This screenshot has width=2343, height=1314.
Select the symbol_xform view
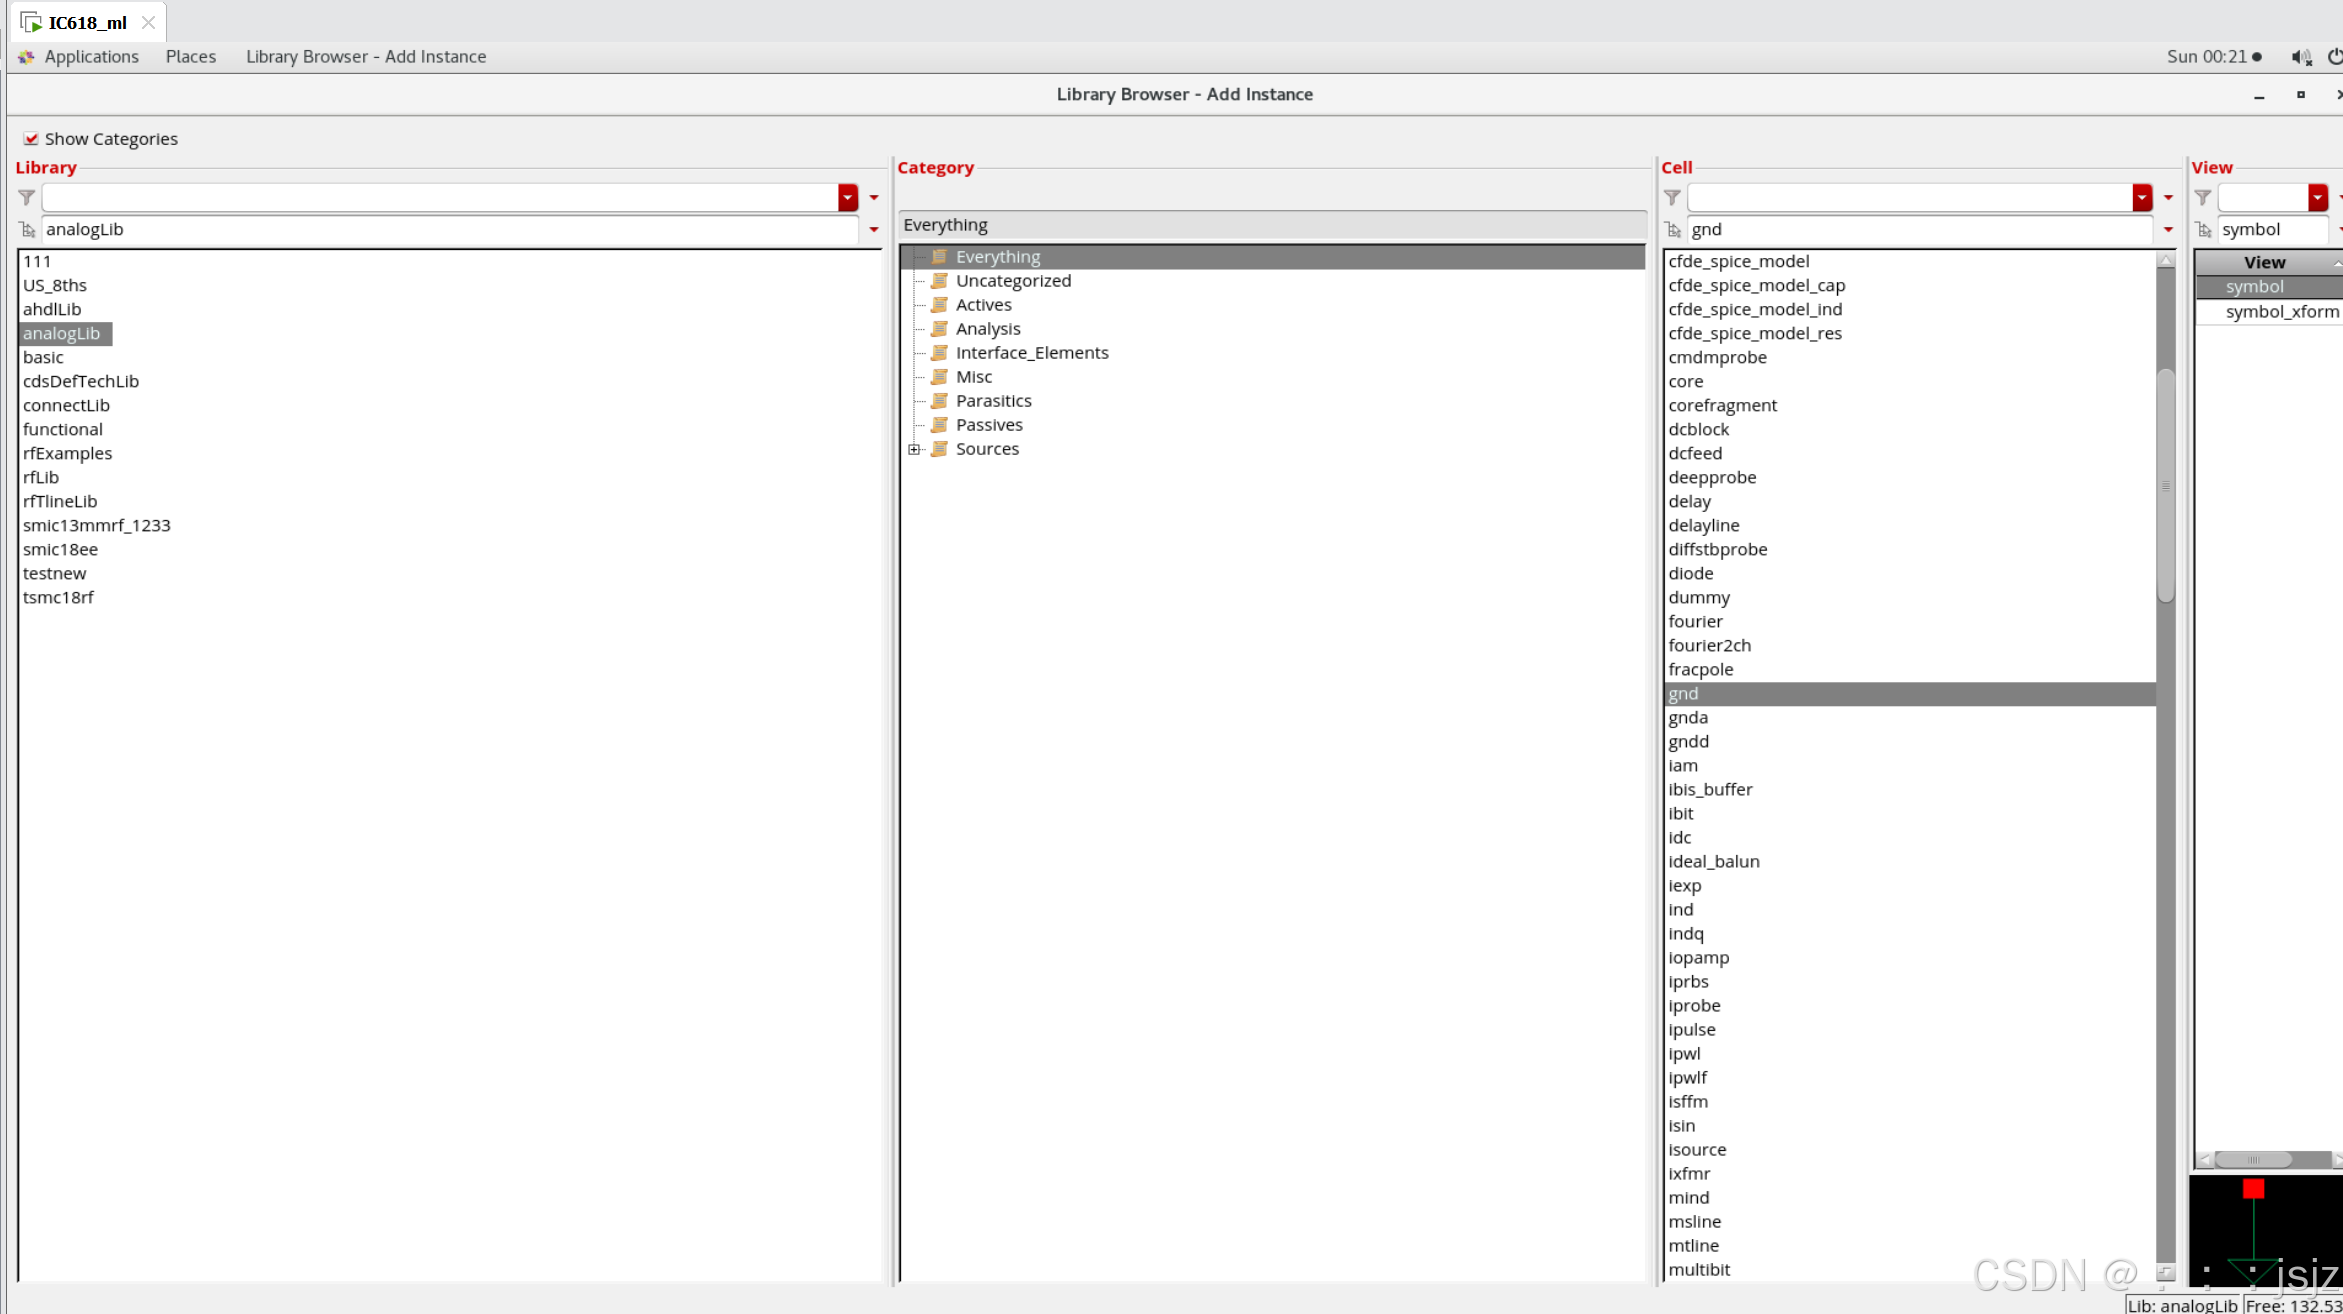(x=2281, y=312)
